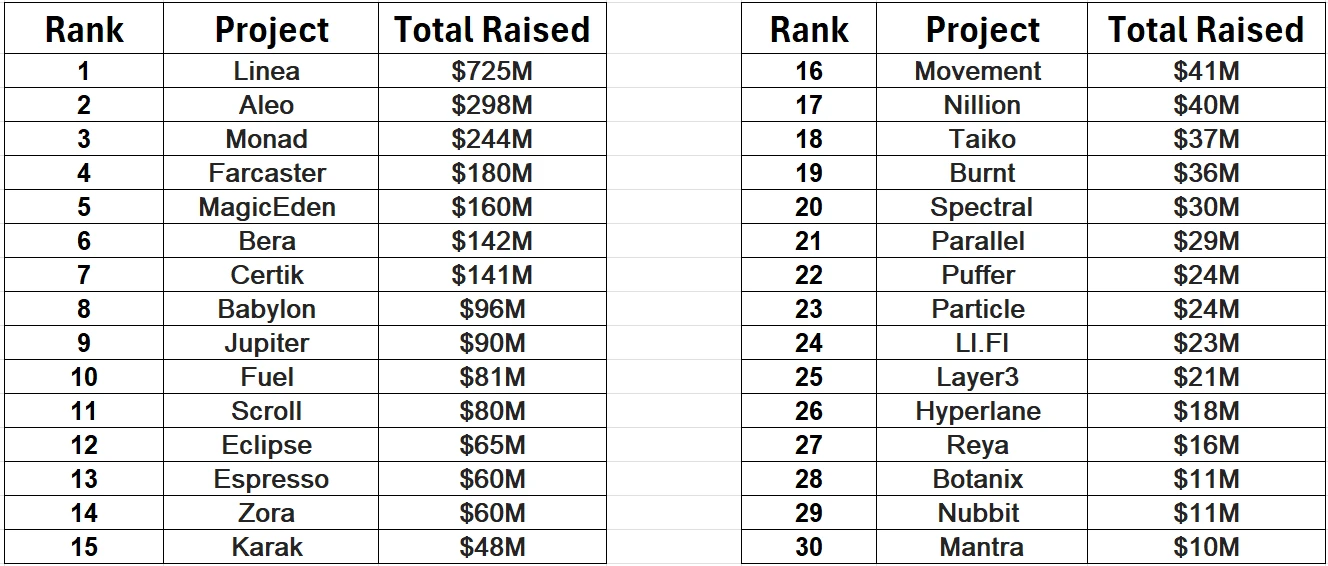Select the Hyperlane project name
Viewport: 1328px width, 566px height.
tap(978, 412)
